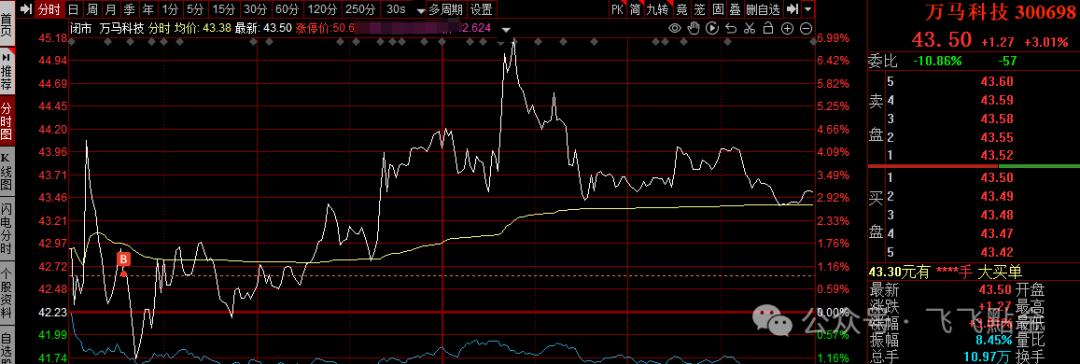Zoom out with the minus circle icon
The height and width of the screenshot is (364, 1080).
coord(806,28)
